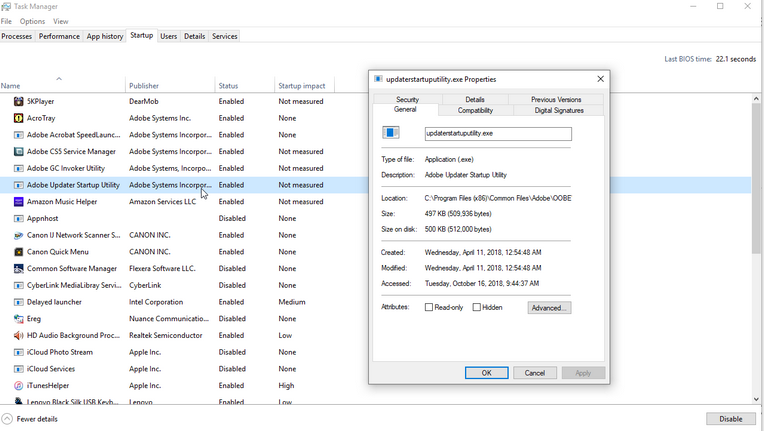This screenshot has width=764, height=431.
Task: Select 'Intel Corporation' publisher cell
Action: point(156,302)
